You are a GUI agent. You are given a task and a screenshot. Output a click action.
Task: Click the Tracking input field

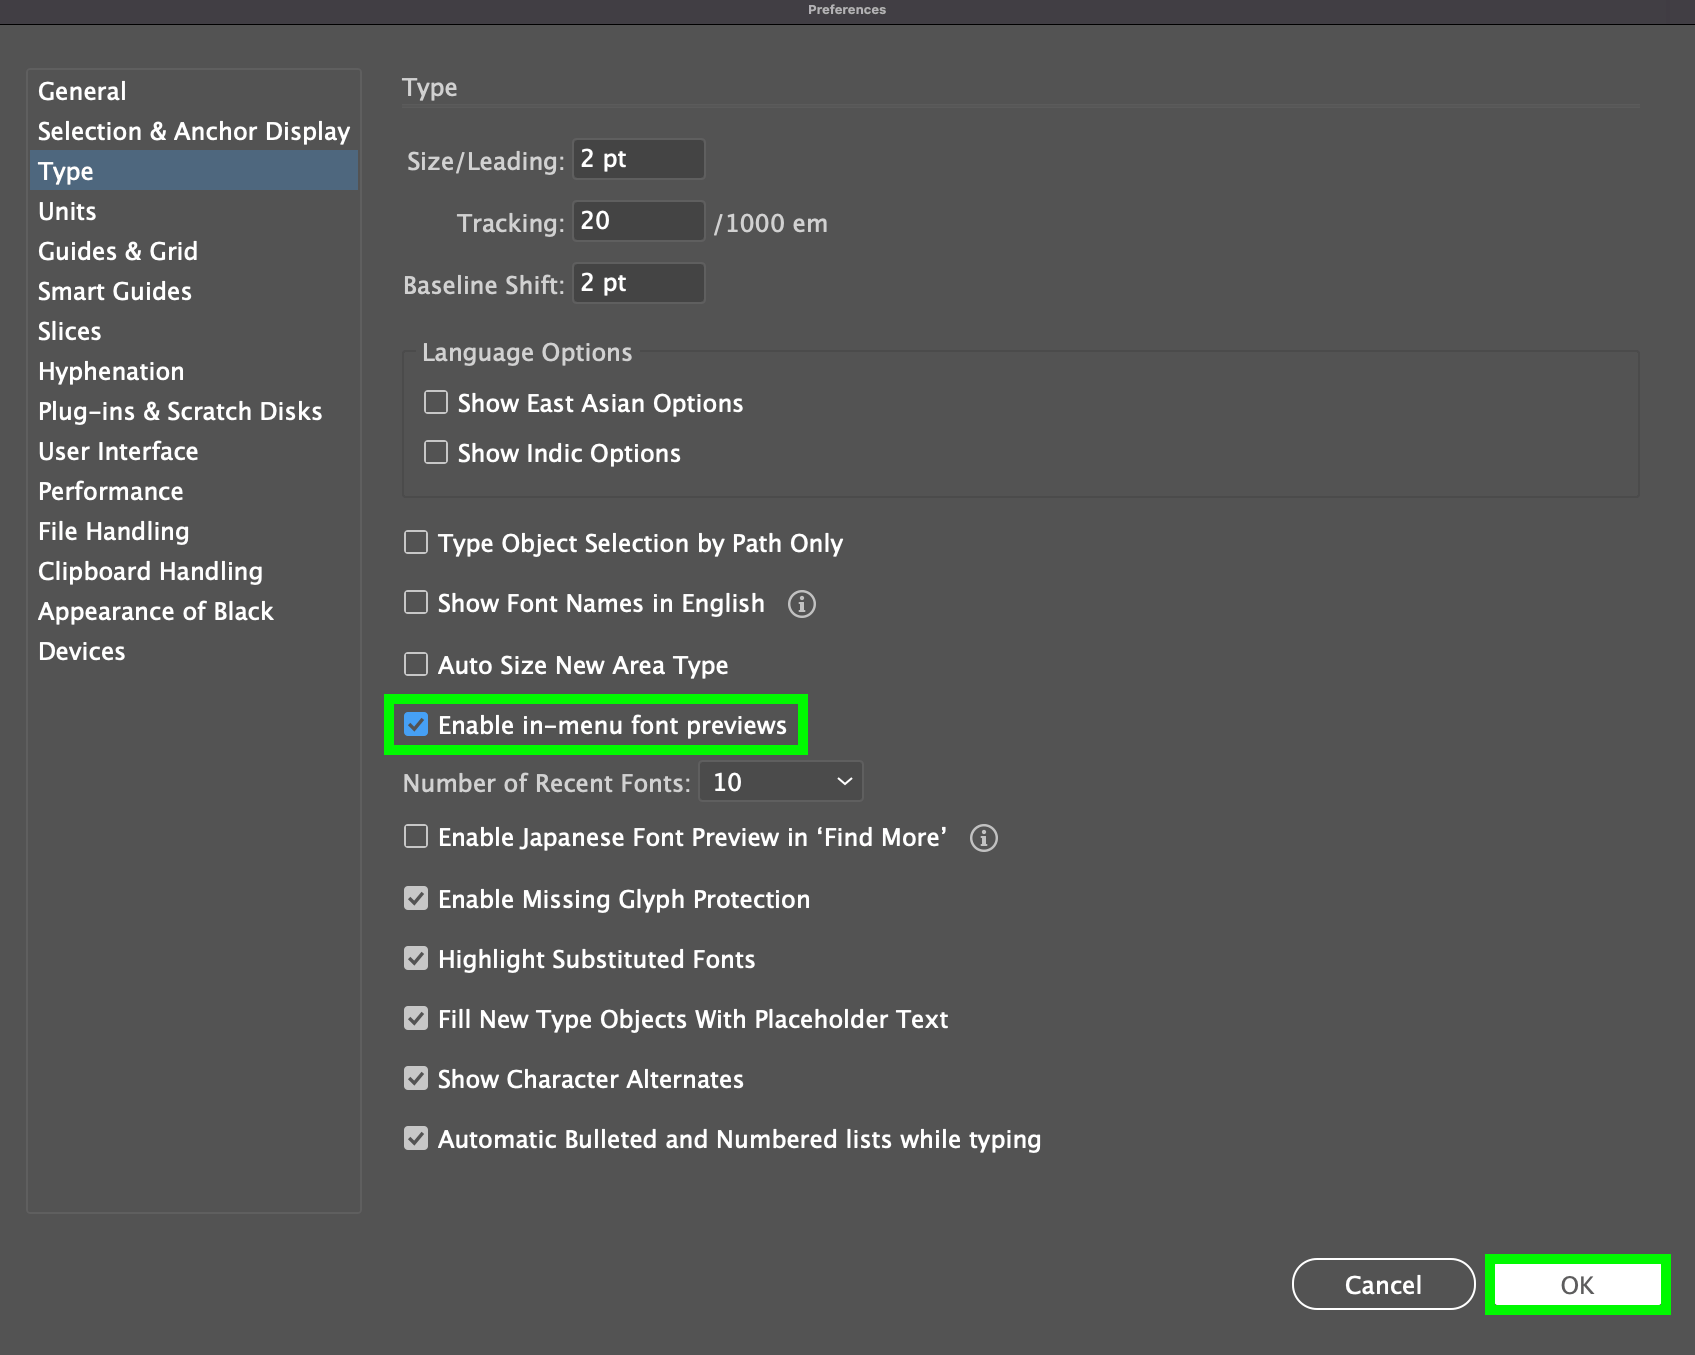(637, 221)
